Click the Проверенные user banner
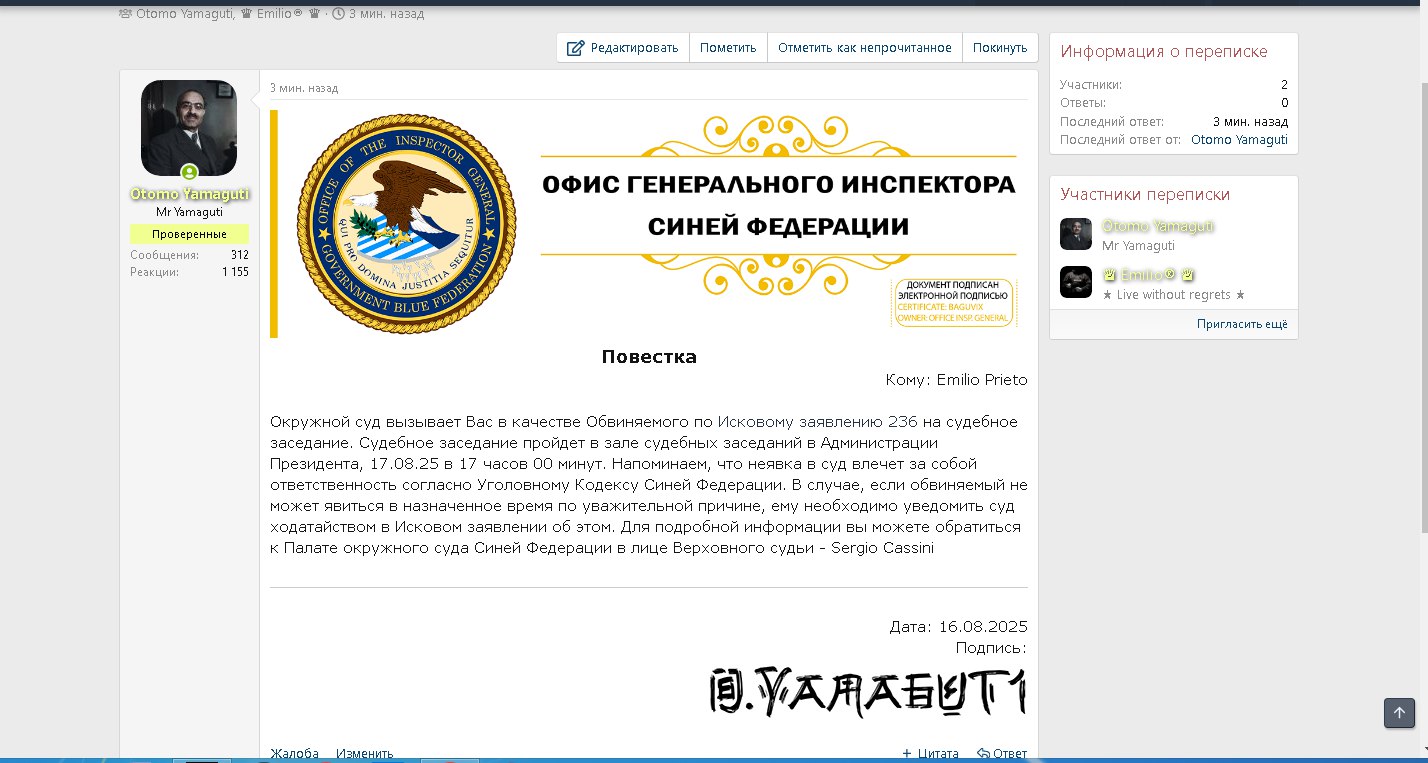 tap(189, 234)
